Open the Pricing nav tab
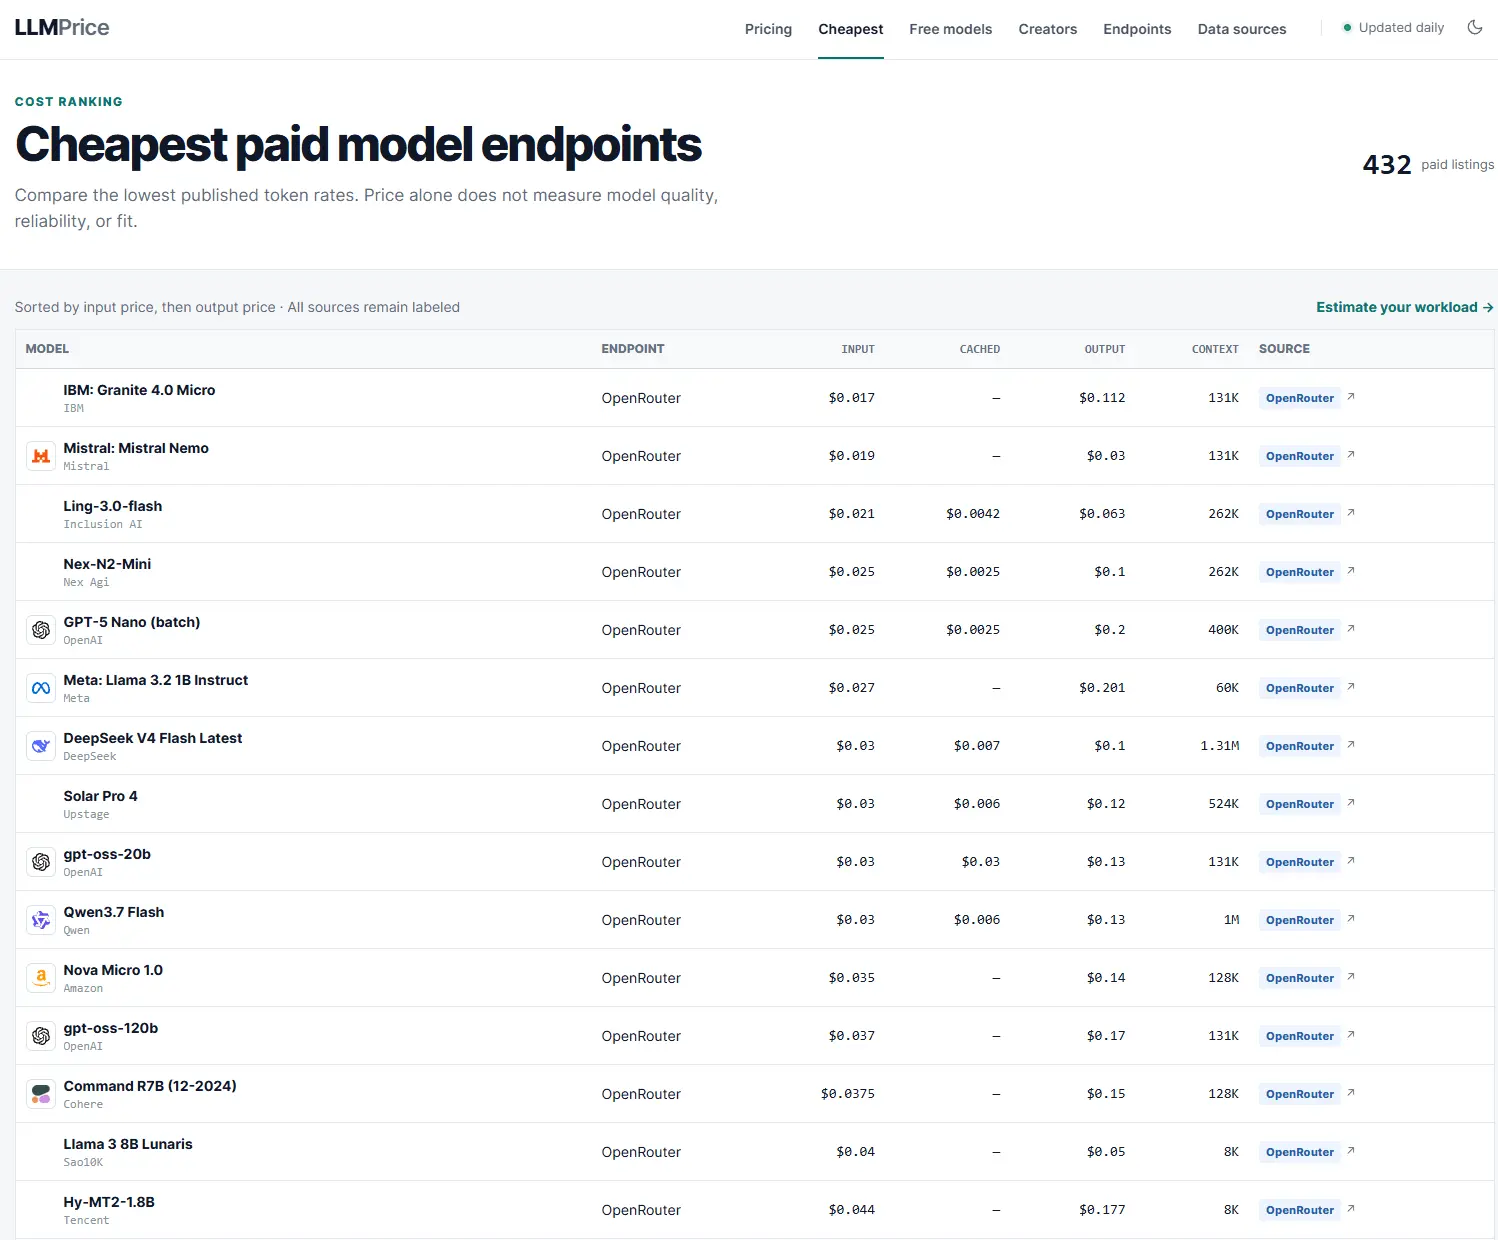The image size is (1498, 1240). 768,29
